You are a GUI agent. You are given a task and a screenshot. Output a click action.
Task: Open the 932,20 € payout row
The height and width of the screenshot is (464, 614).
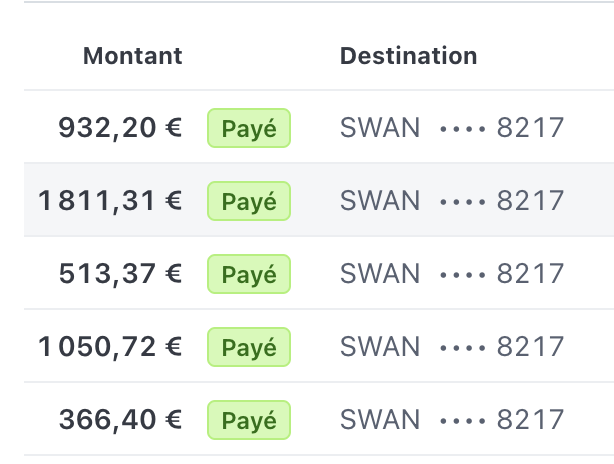(120, 128)
